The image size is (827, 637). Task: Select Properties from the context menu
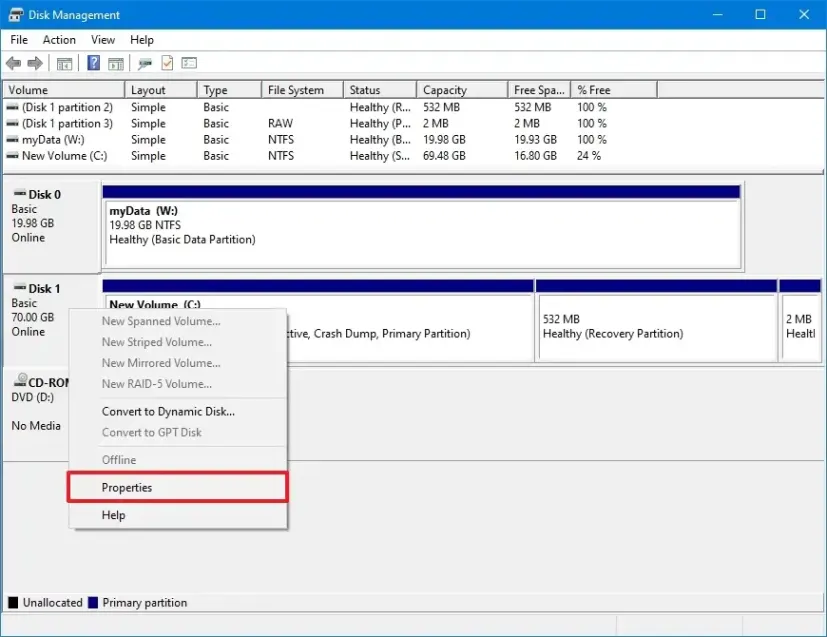click(x=128, y=487)
